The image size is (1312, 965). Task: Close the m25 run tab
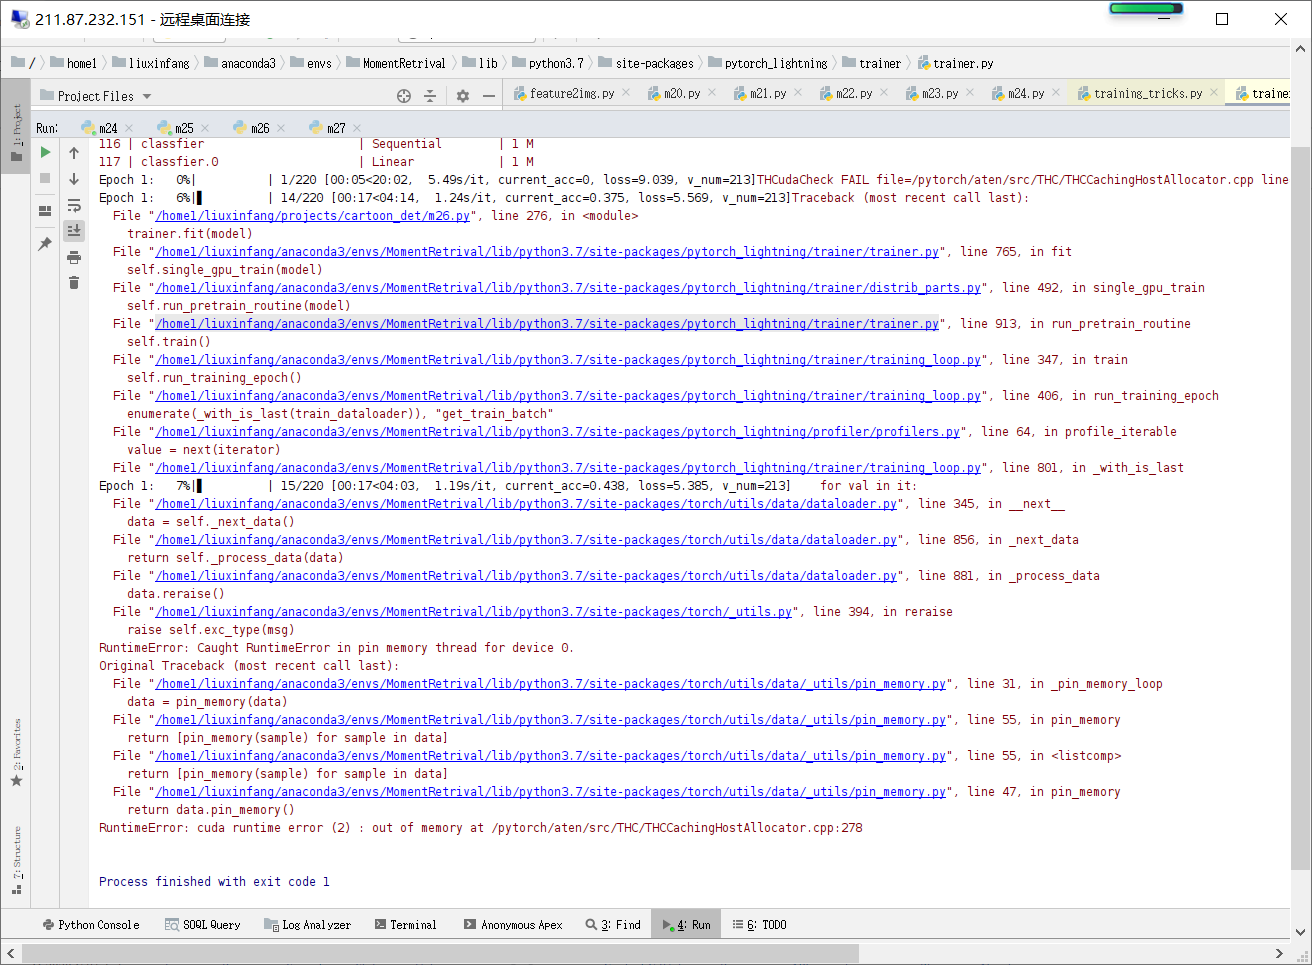205,128
